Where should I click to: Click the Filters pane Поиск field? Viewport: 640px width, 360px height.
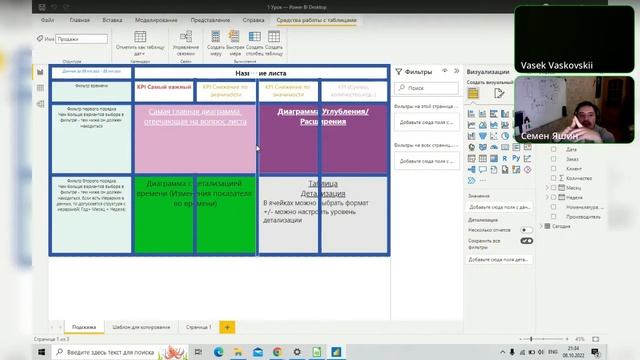pyautogui.click(x=427, y=88)
